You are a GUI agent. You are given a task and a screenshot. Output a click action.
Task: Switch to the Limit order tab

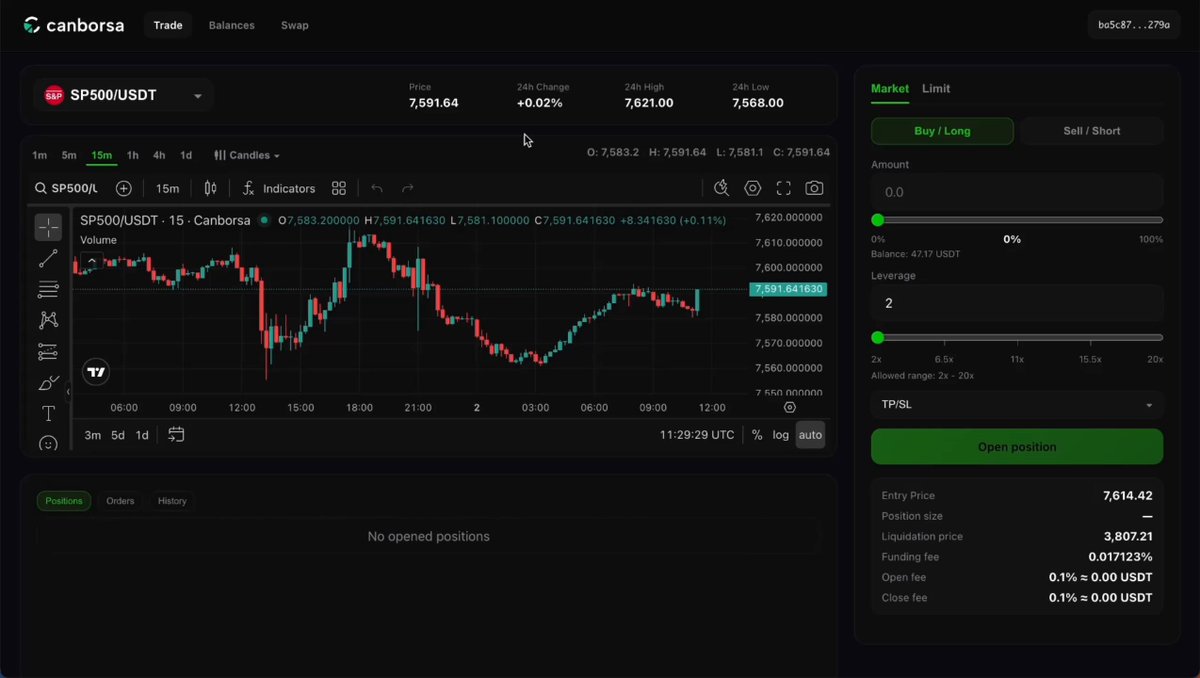click(936, 89)
